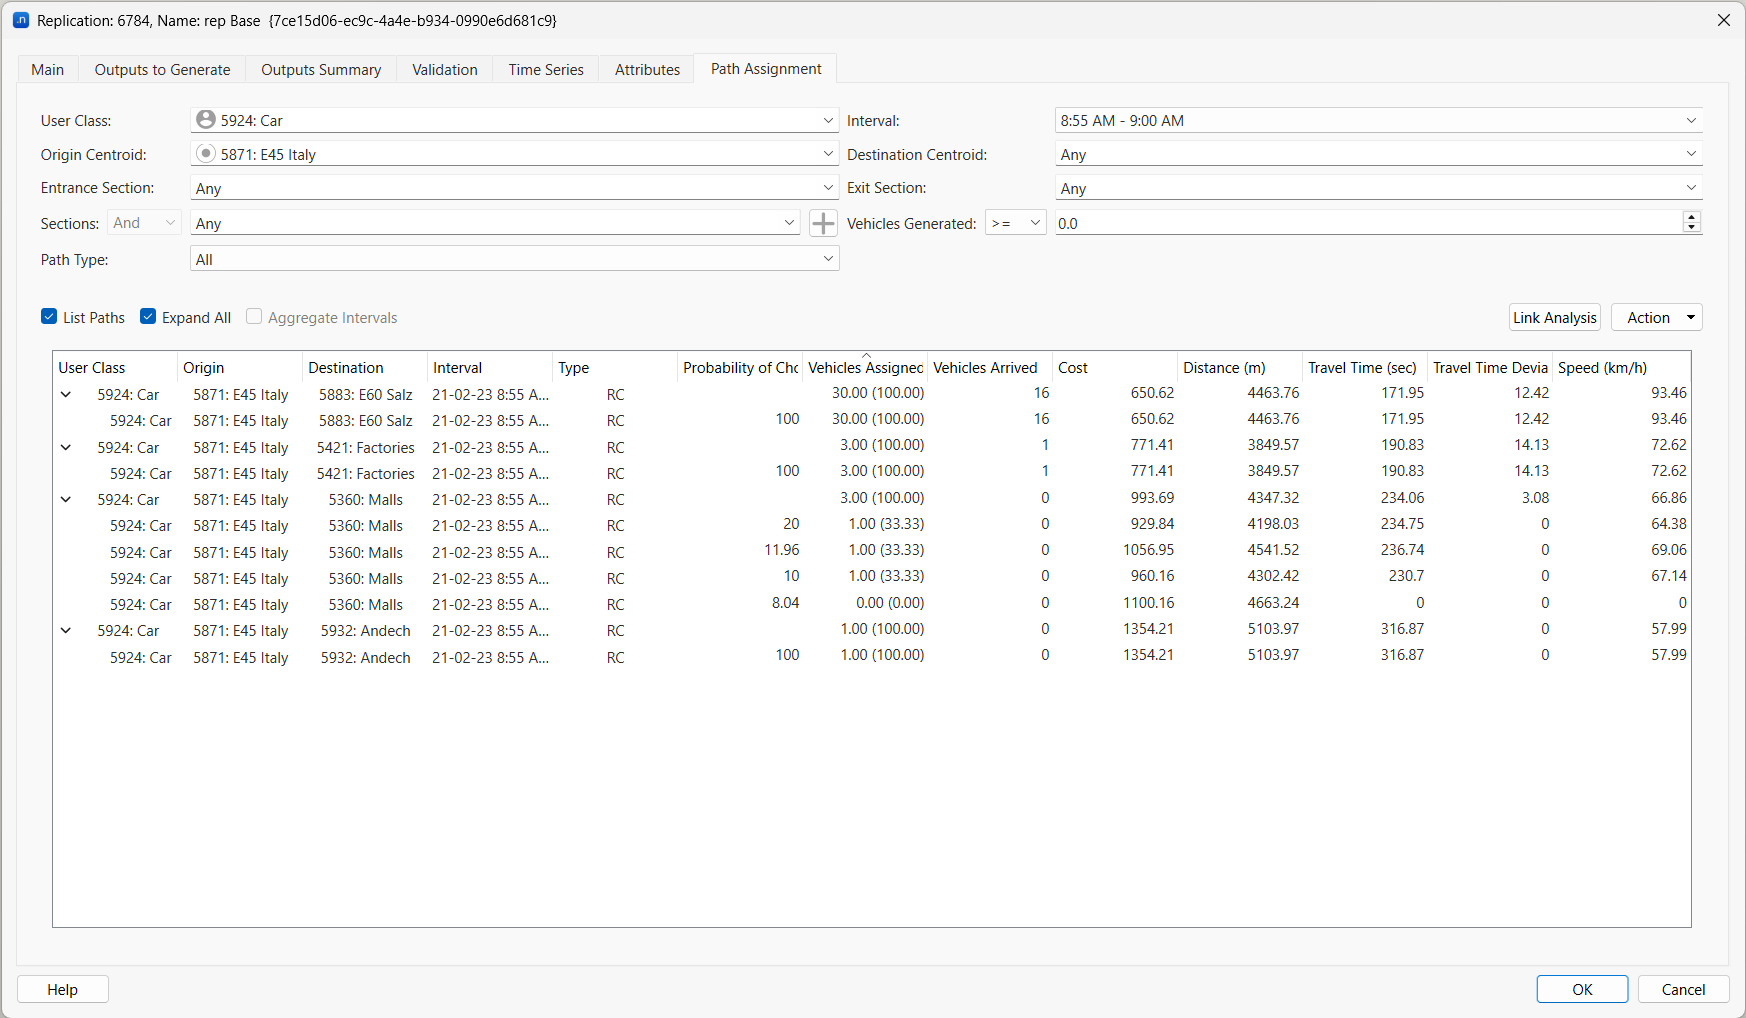Screen dimensions: 1746x1018
Task: Click the centroid icon in the Origin Centroid field
Action: point(206,153)
